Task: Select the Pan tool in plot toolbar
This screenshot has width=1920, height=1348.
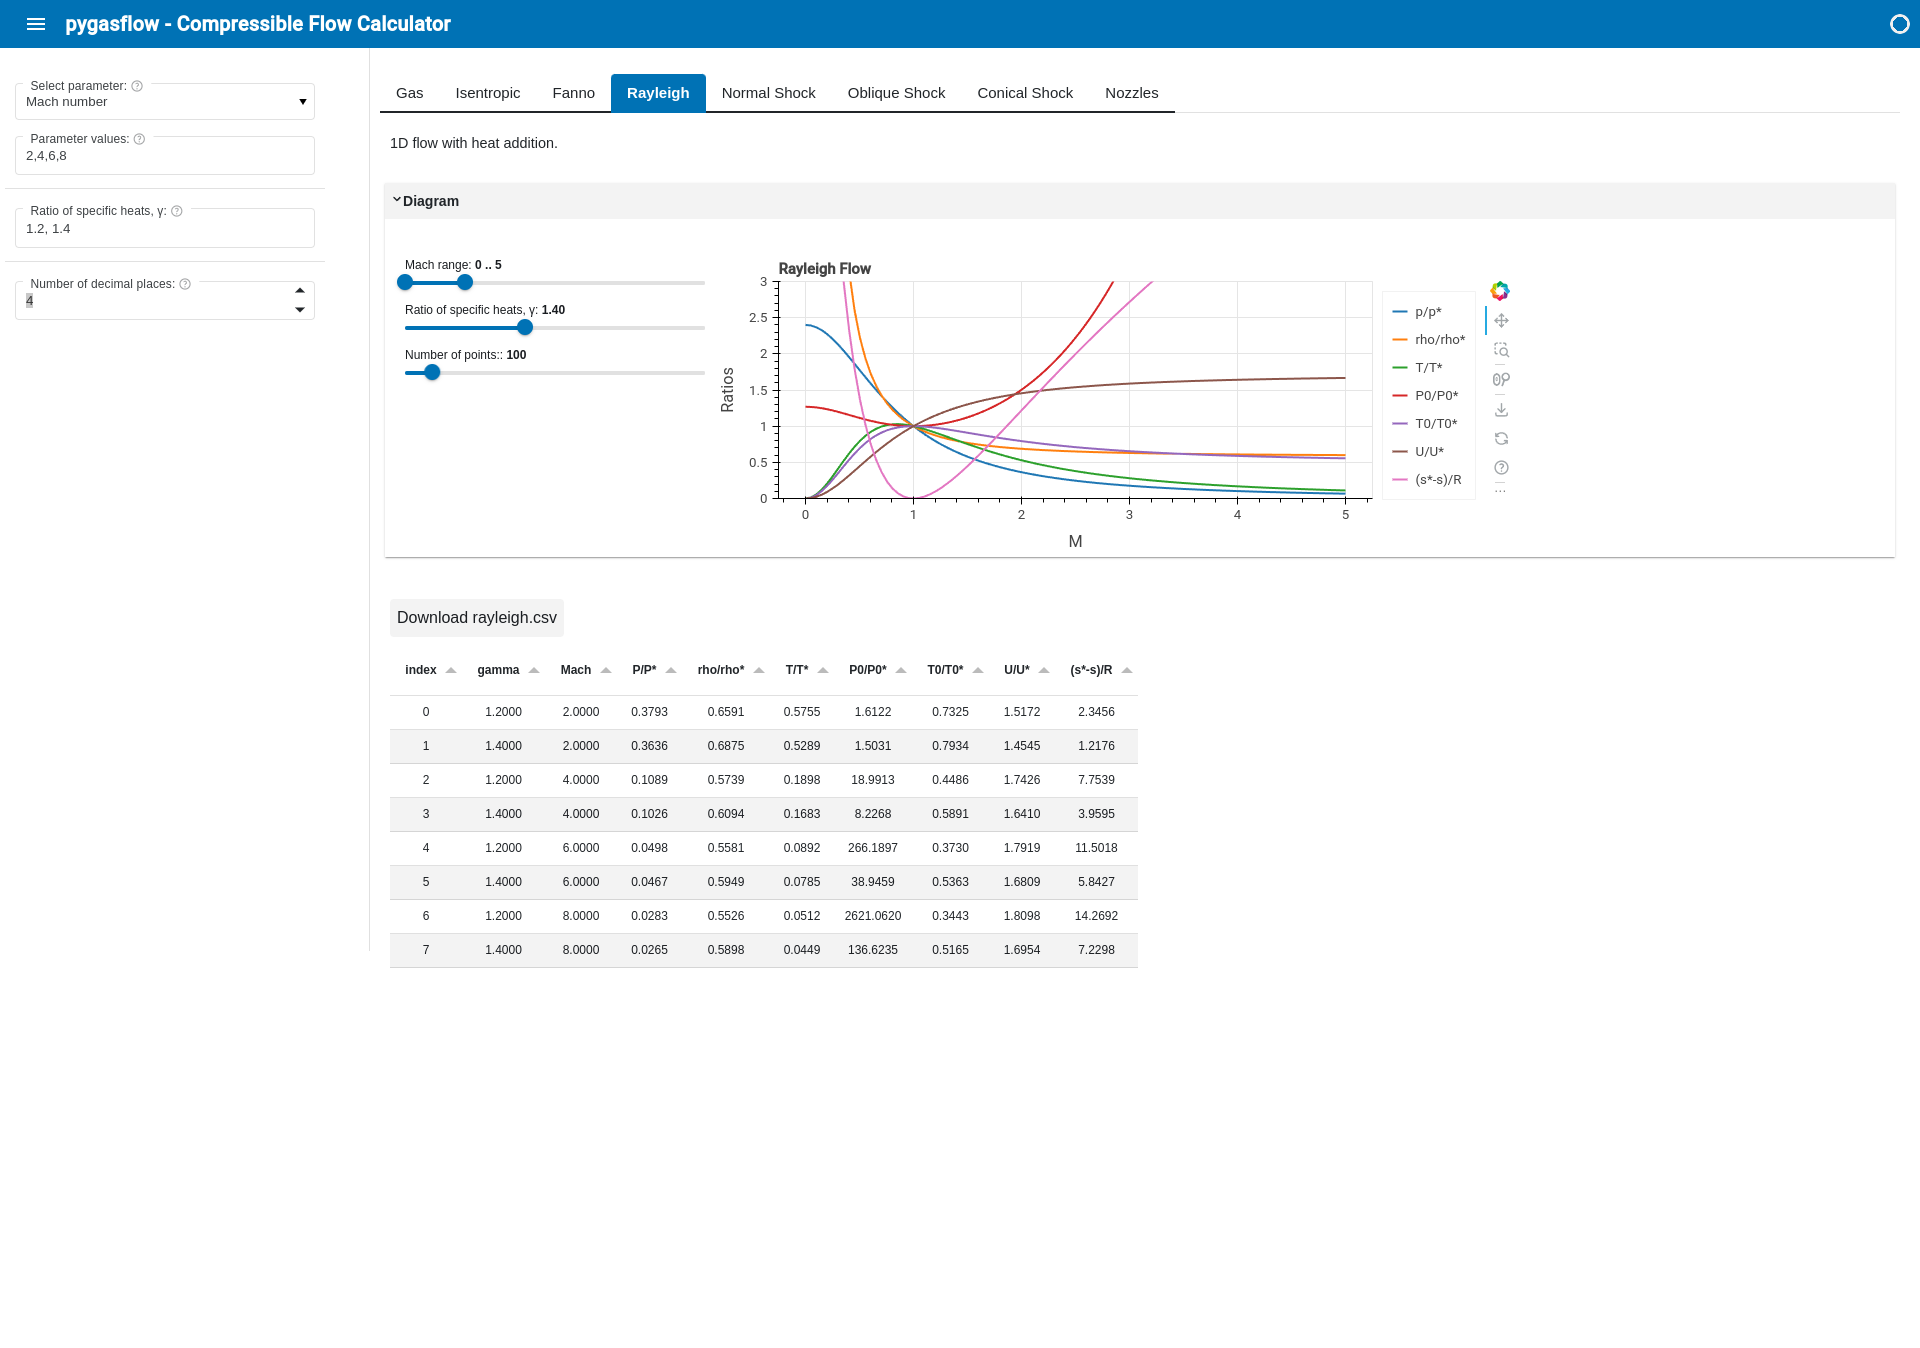Action: 1501,321
